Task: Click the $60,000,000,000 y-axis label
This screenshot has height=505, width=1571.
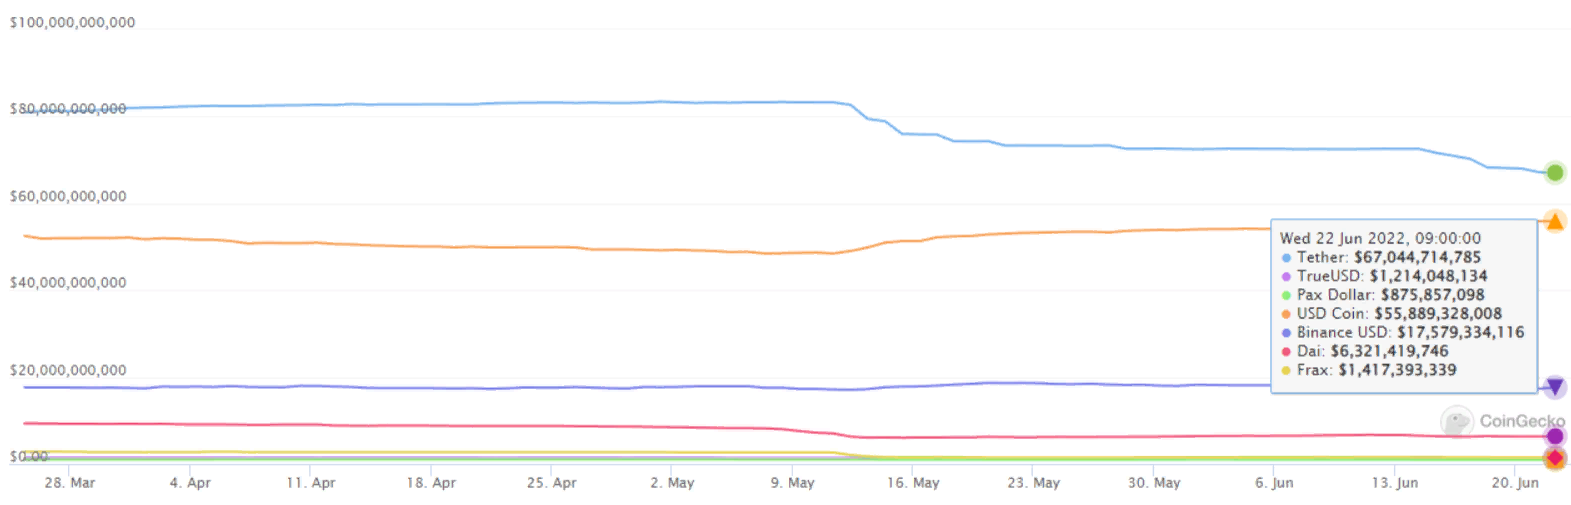Action: click(x=68, y=196)
